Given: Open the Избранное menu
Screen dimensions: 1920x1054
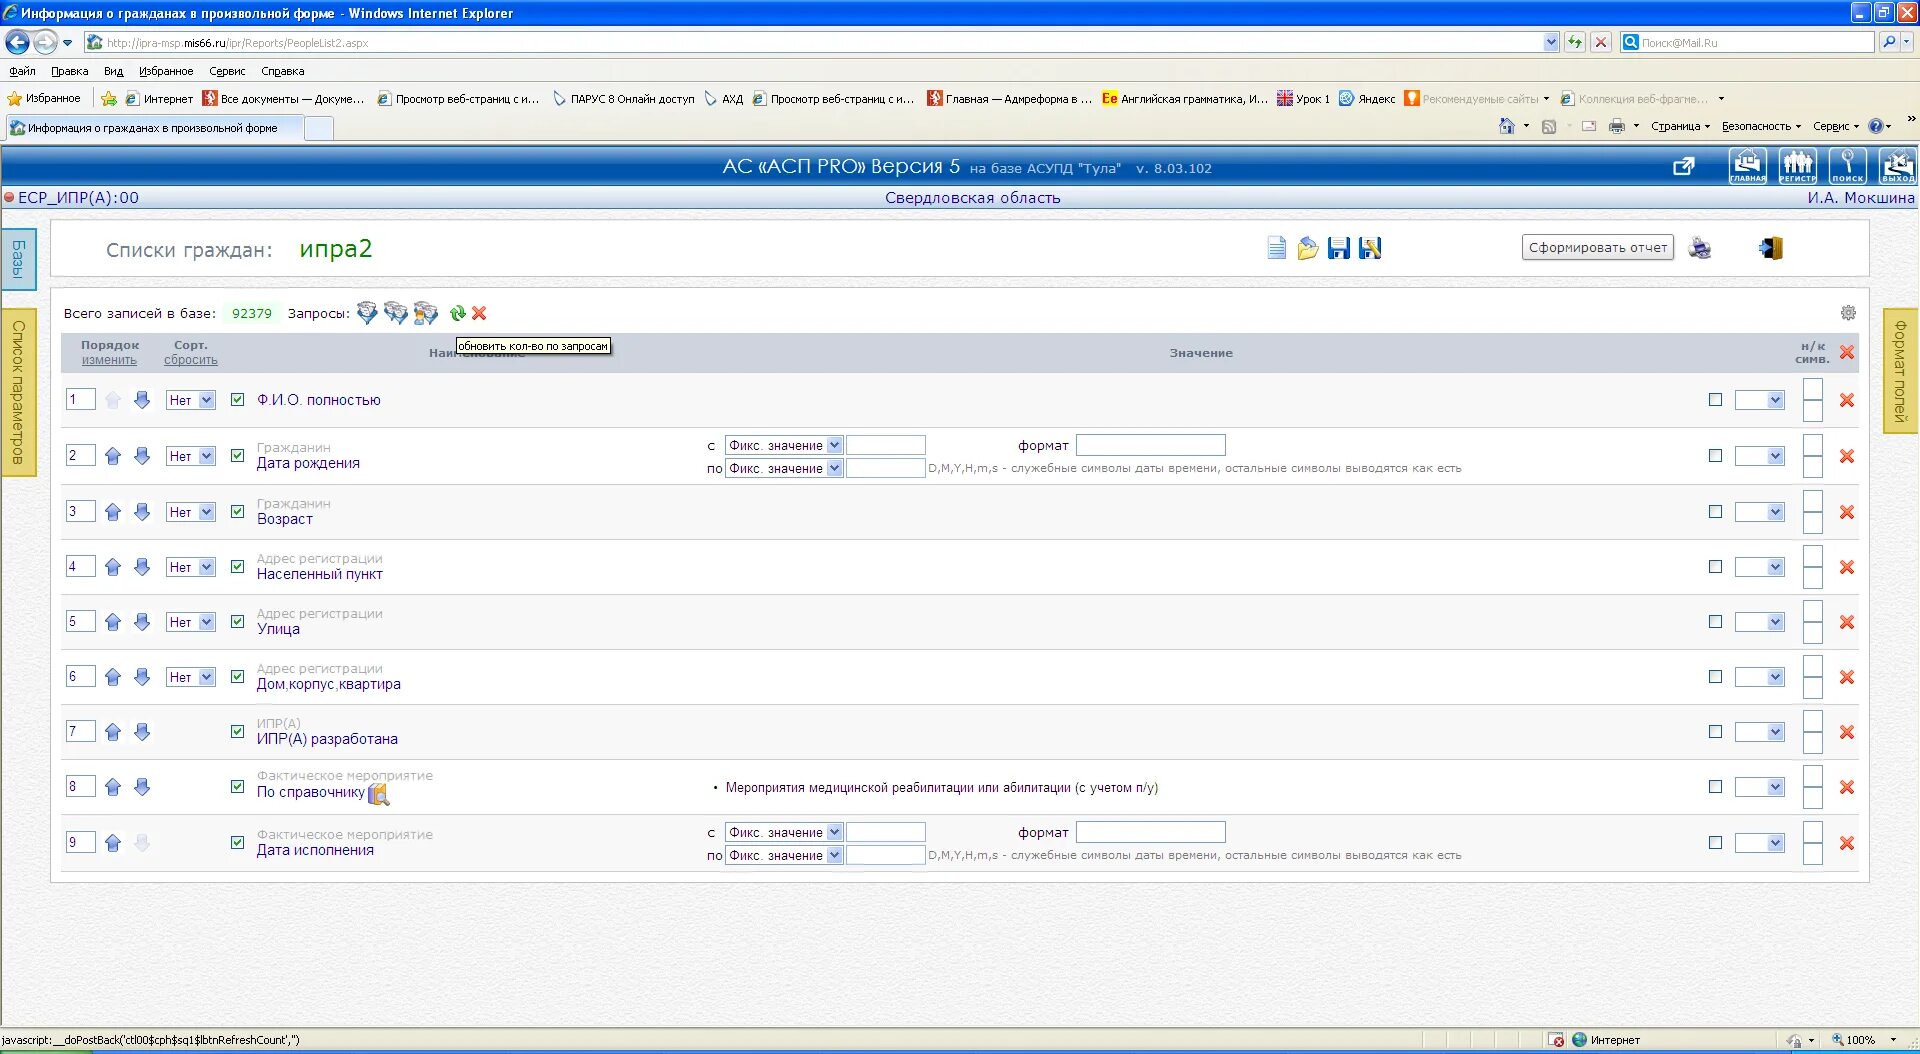Looking at the screenshot, I should pyautogui.click(x=166, y=71).
